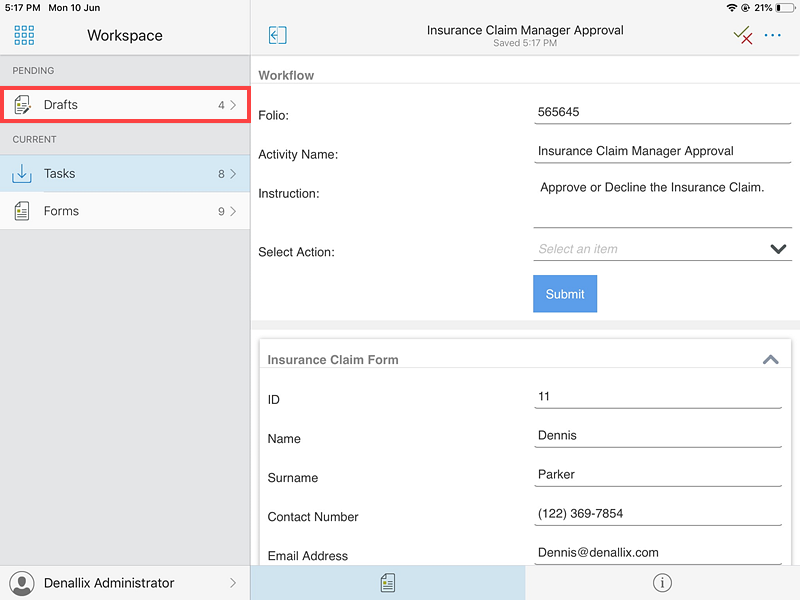Collapse the Insurance Claim Form section

770,359
